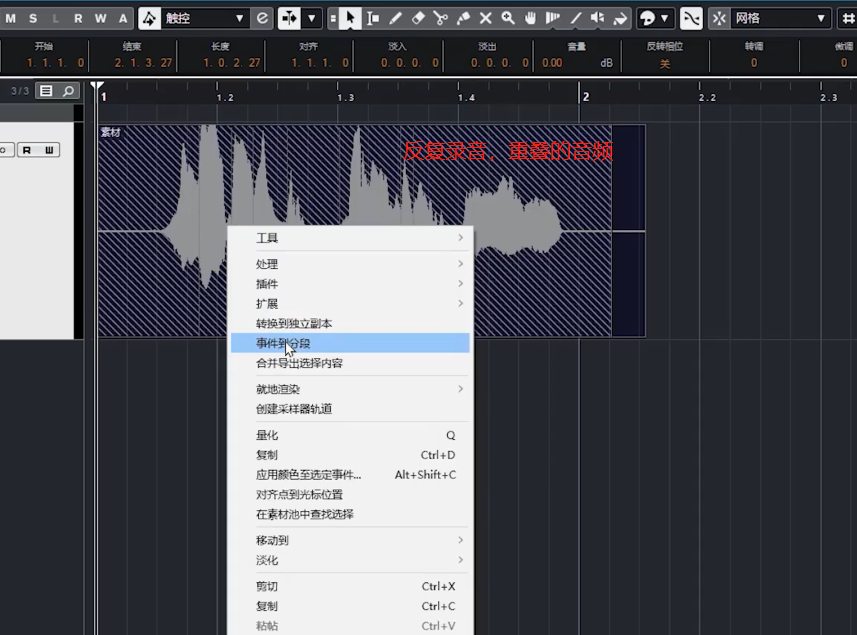The height and width of the screenshot is (635, 857).
Task: Choose 创建采样器轨道 menu item
Action: click(350, 409)
